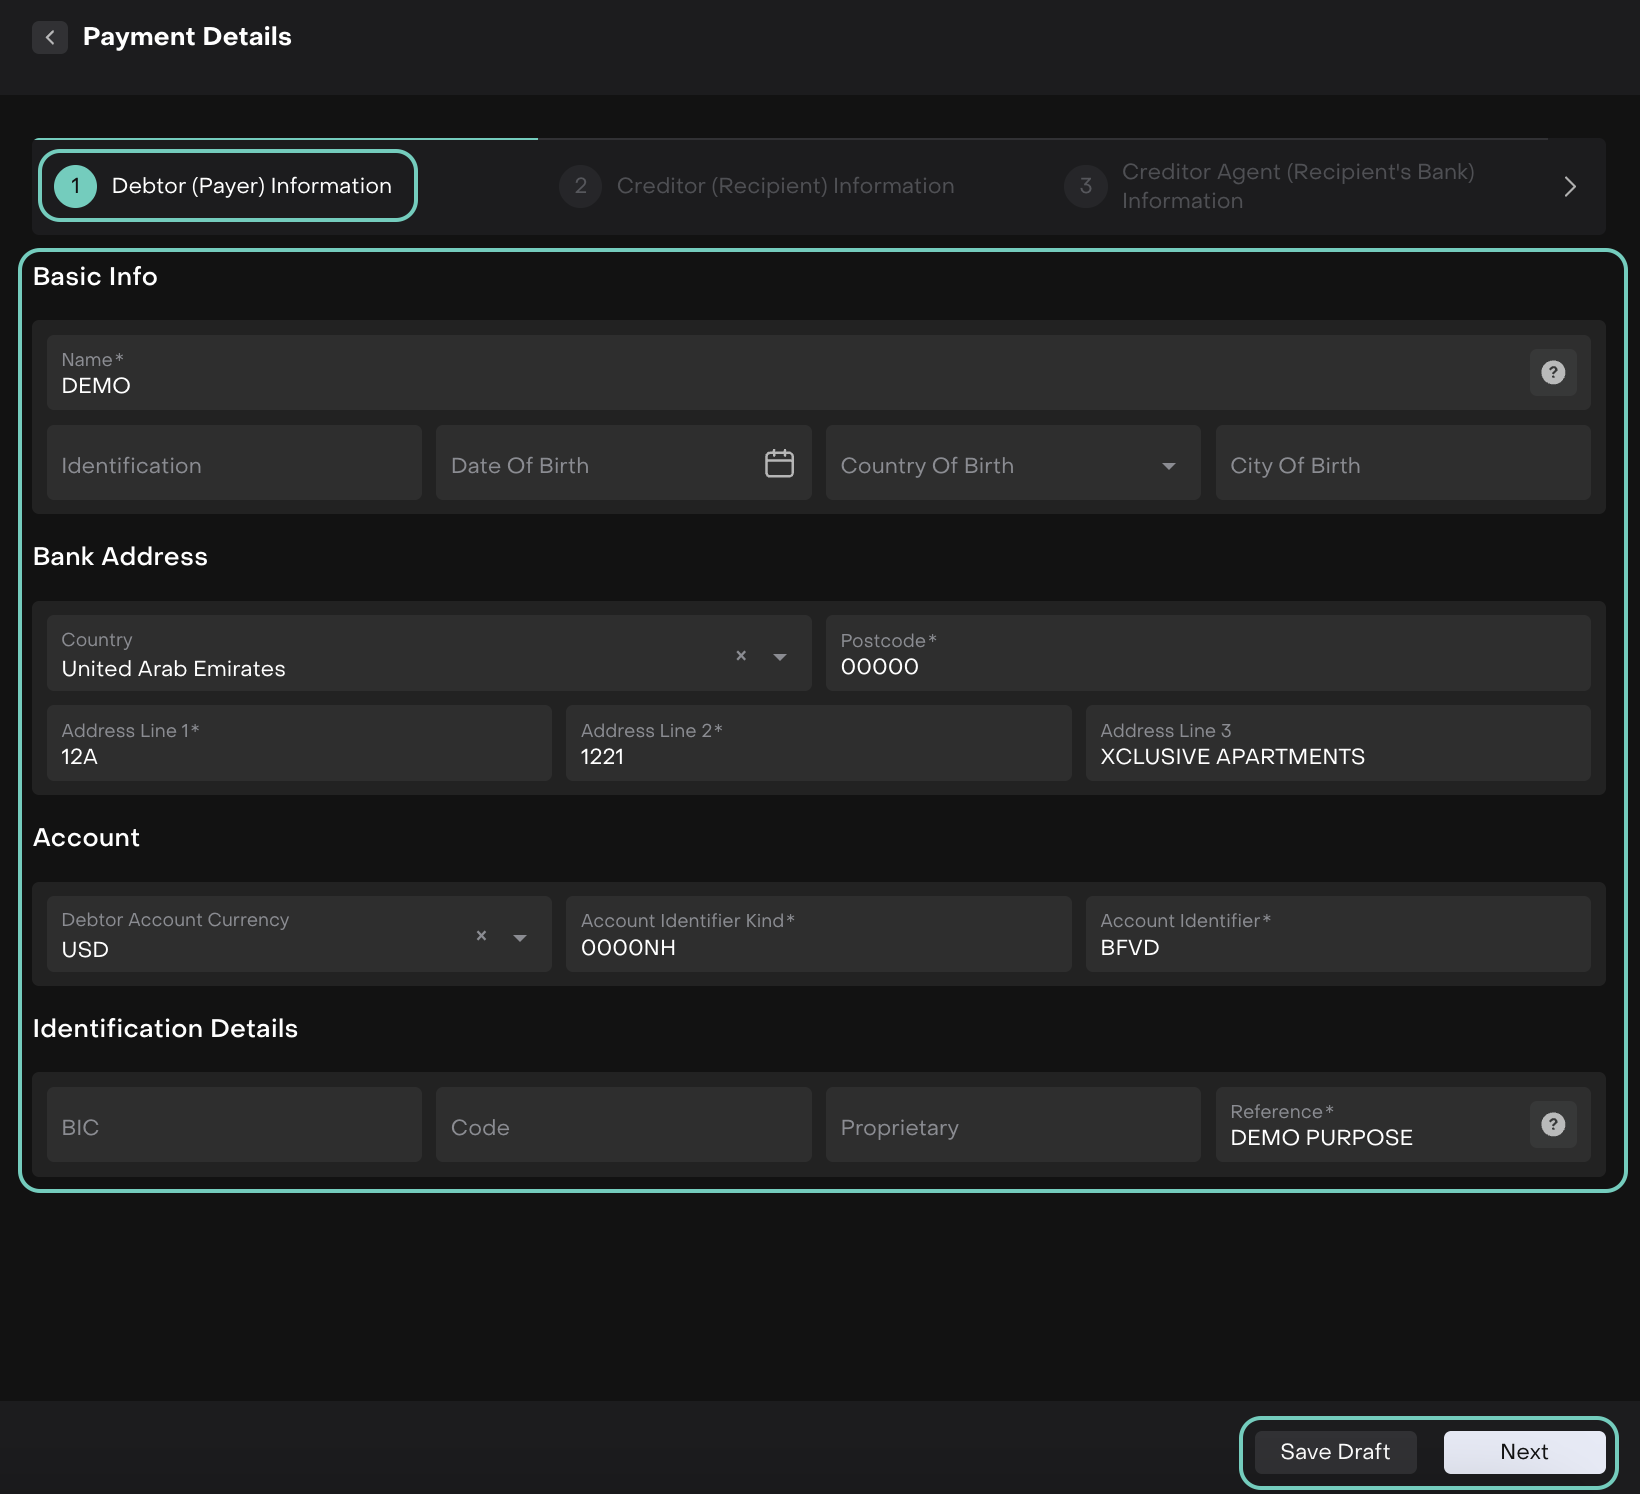The image size is (1640, 1494).
Task: Expand the Debtor Account Currency dropdown
Action: [x=520, y=938]
